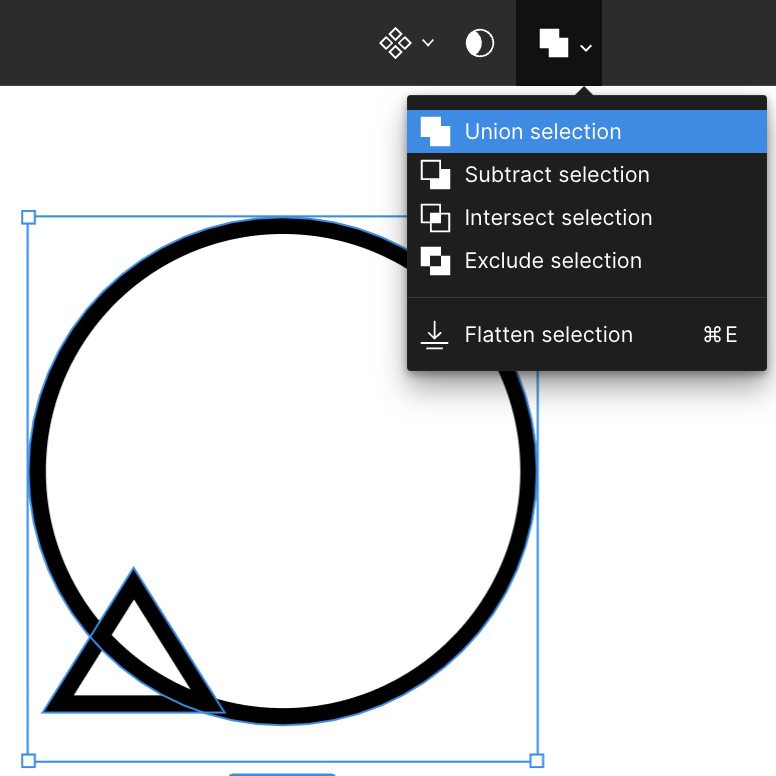Click the Intersect selection icon
Image resolution: width=776 pixels, height=776 pixels.
435,218
